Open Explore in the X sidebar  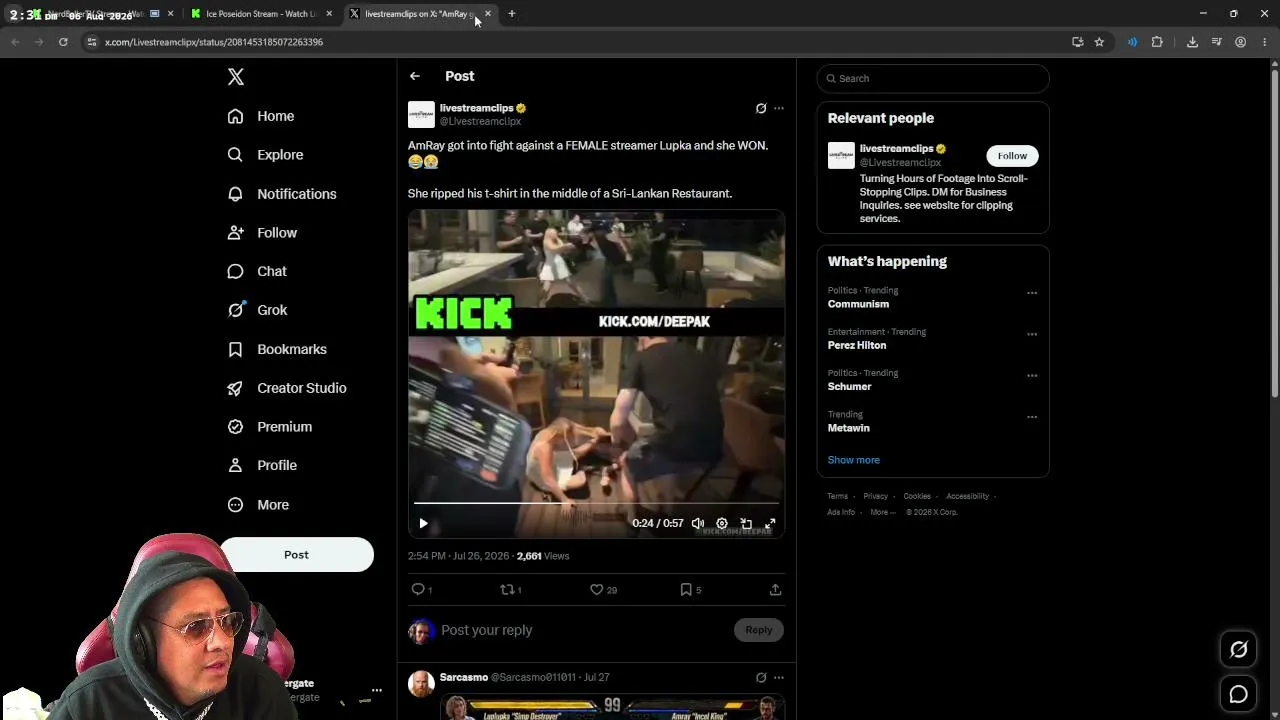point(265,155)
